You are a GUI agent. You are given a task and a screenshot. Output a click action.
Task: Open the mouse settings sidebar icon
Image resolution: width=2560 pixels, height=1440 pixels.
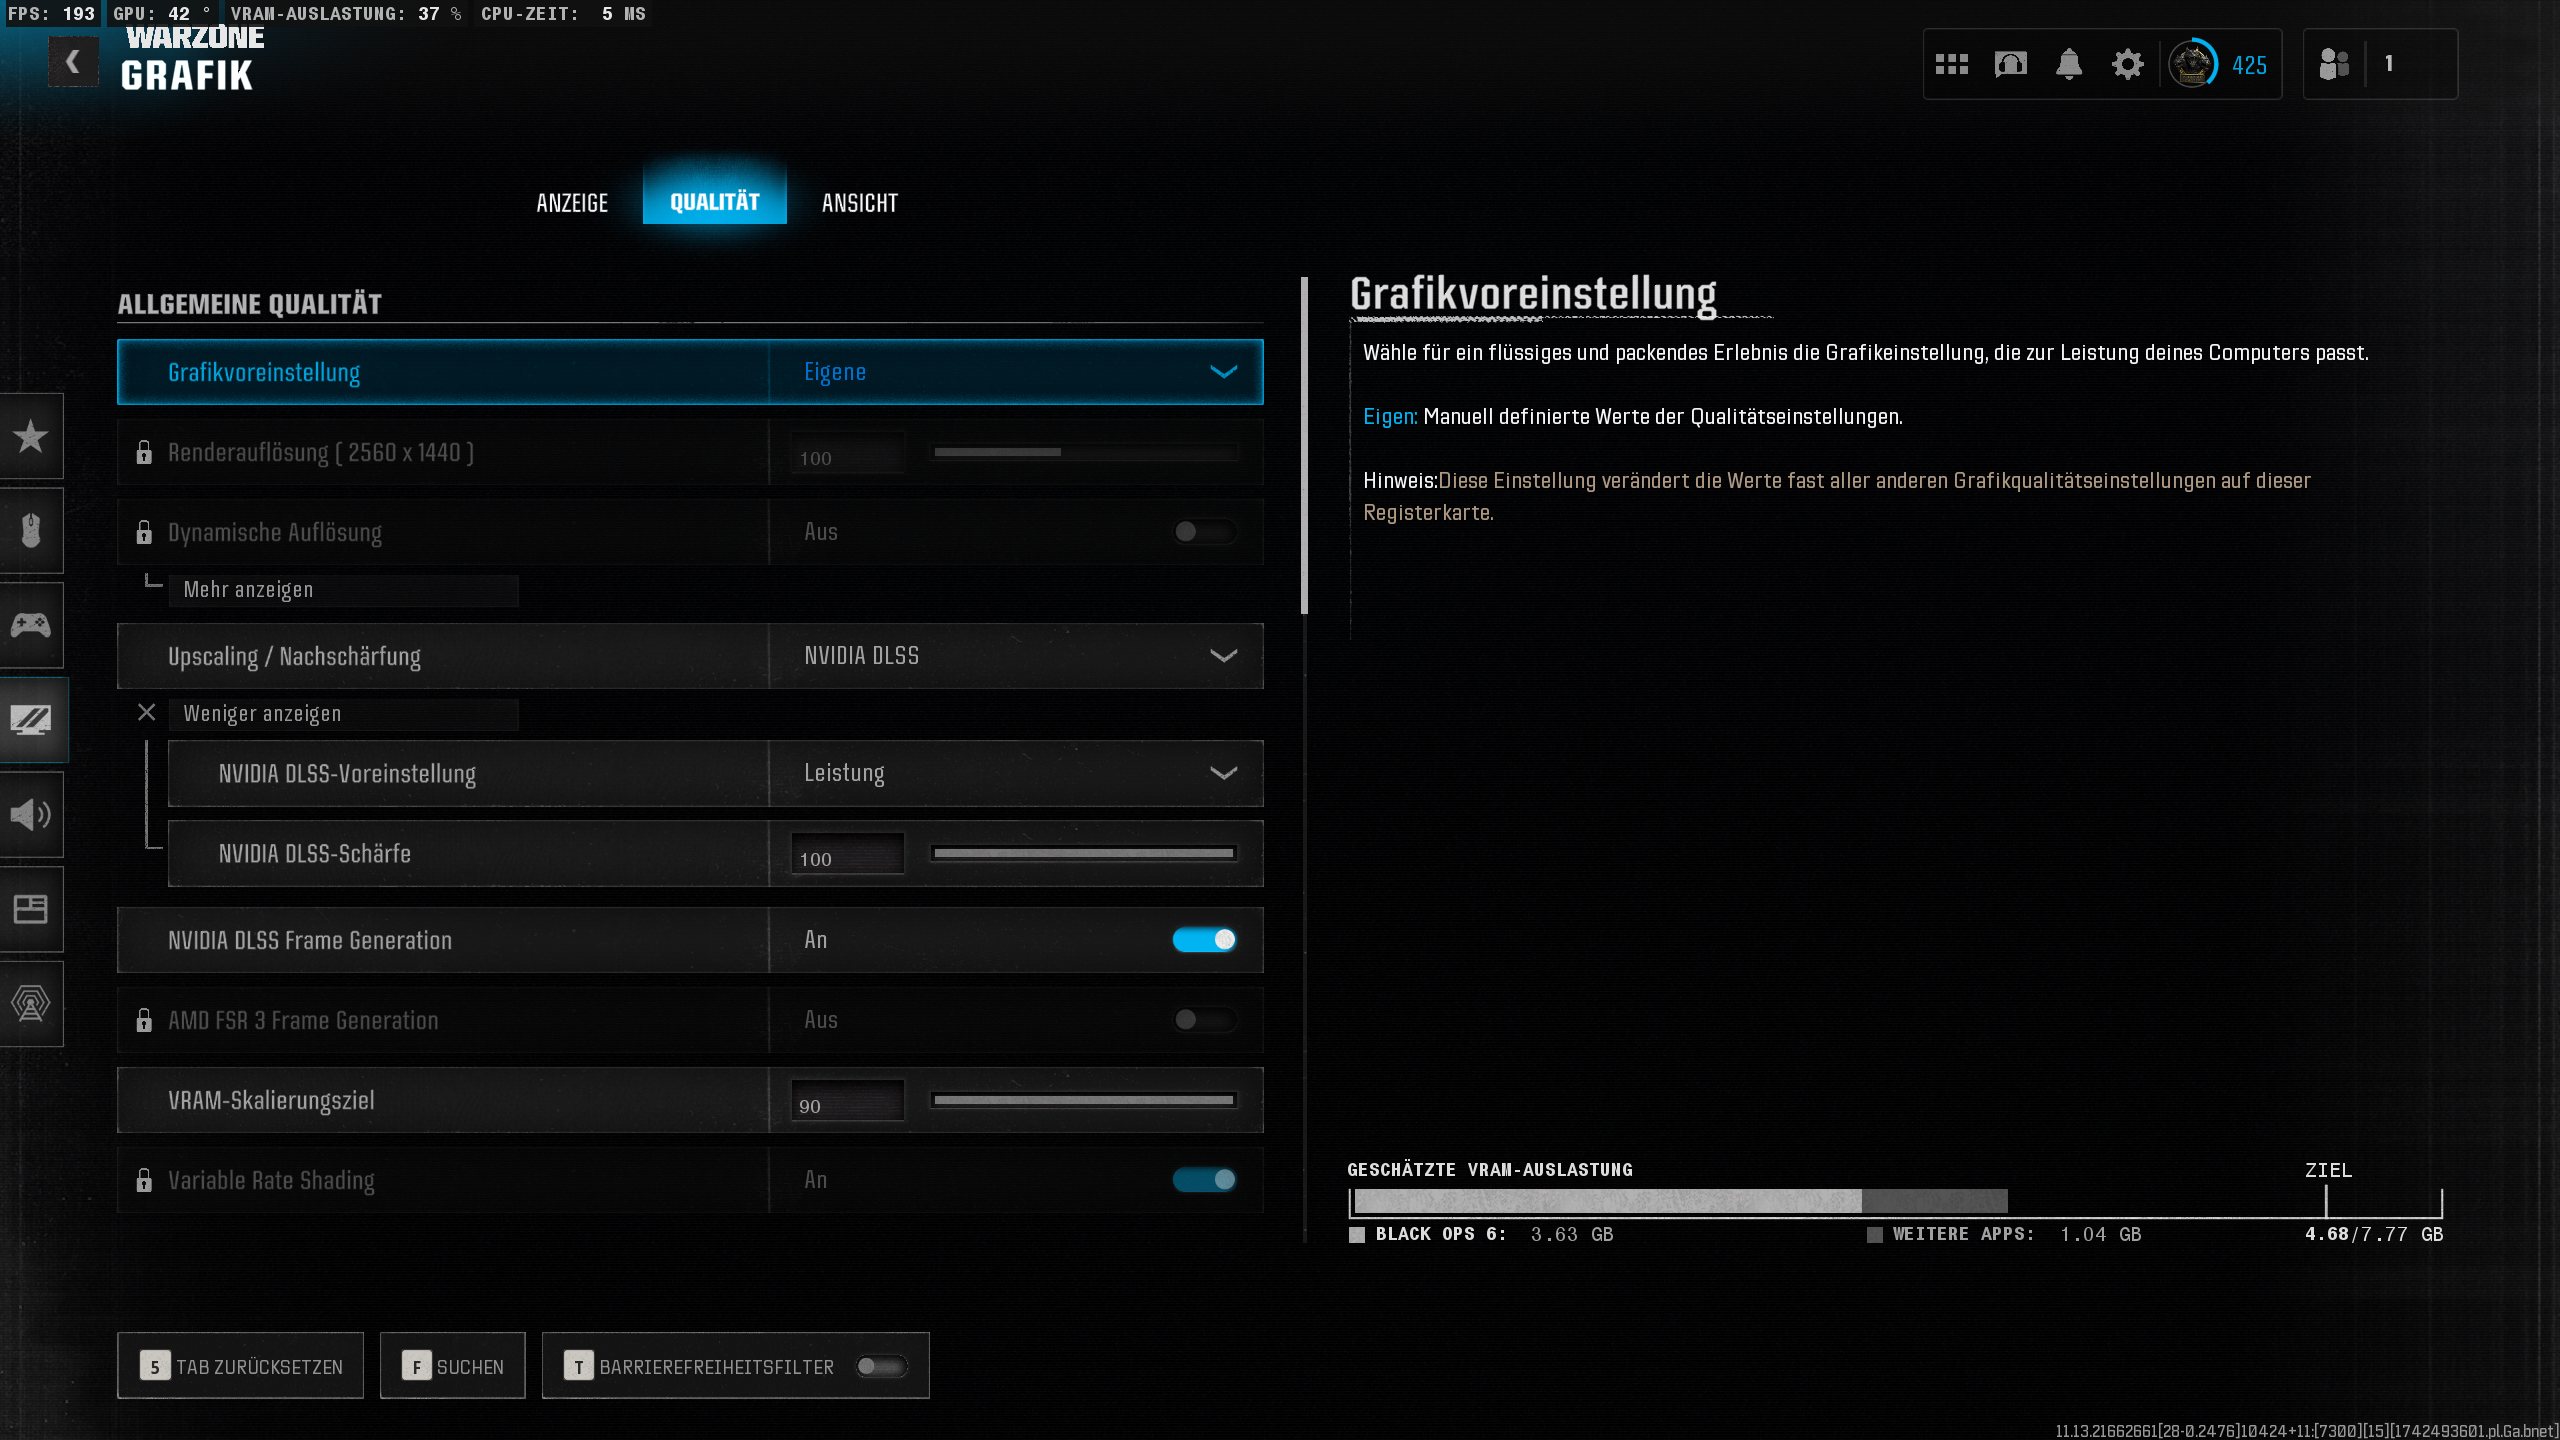[31, 530]
